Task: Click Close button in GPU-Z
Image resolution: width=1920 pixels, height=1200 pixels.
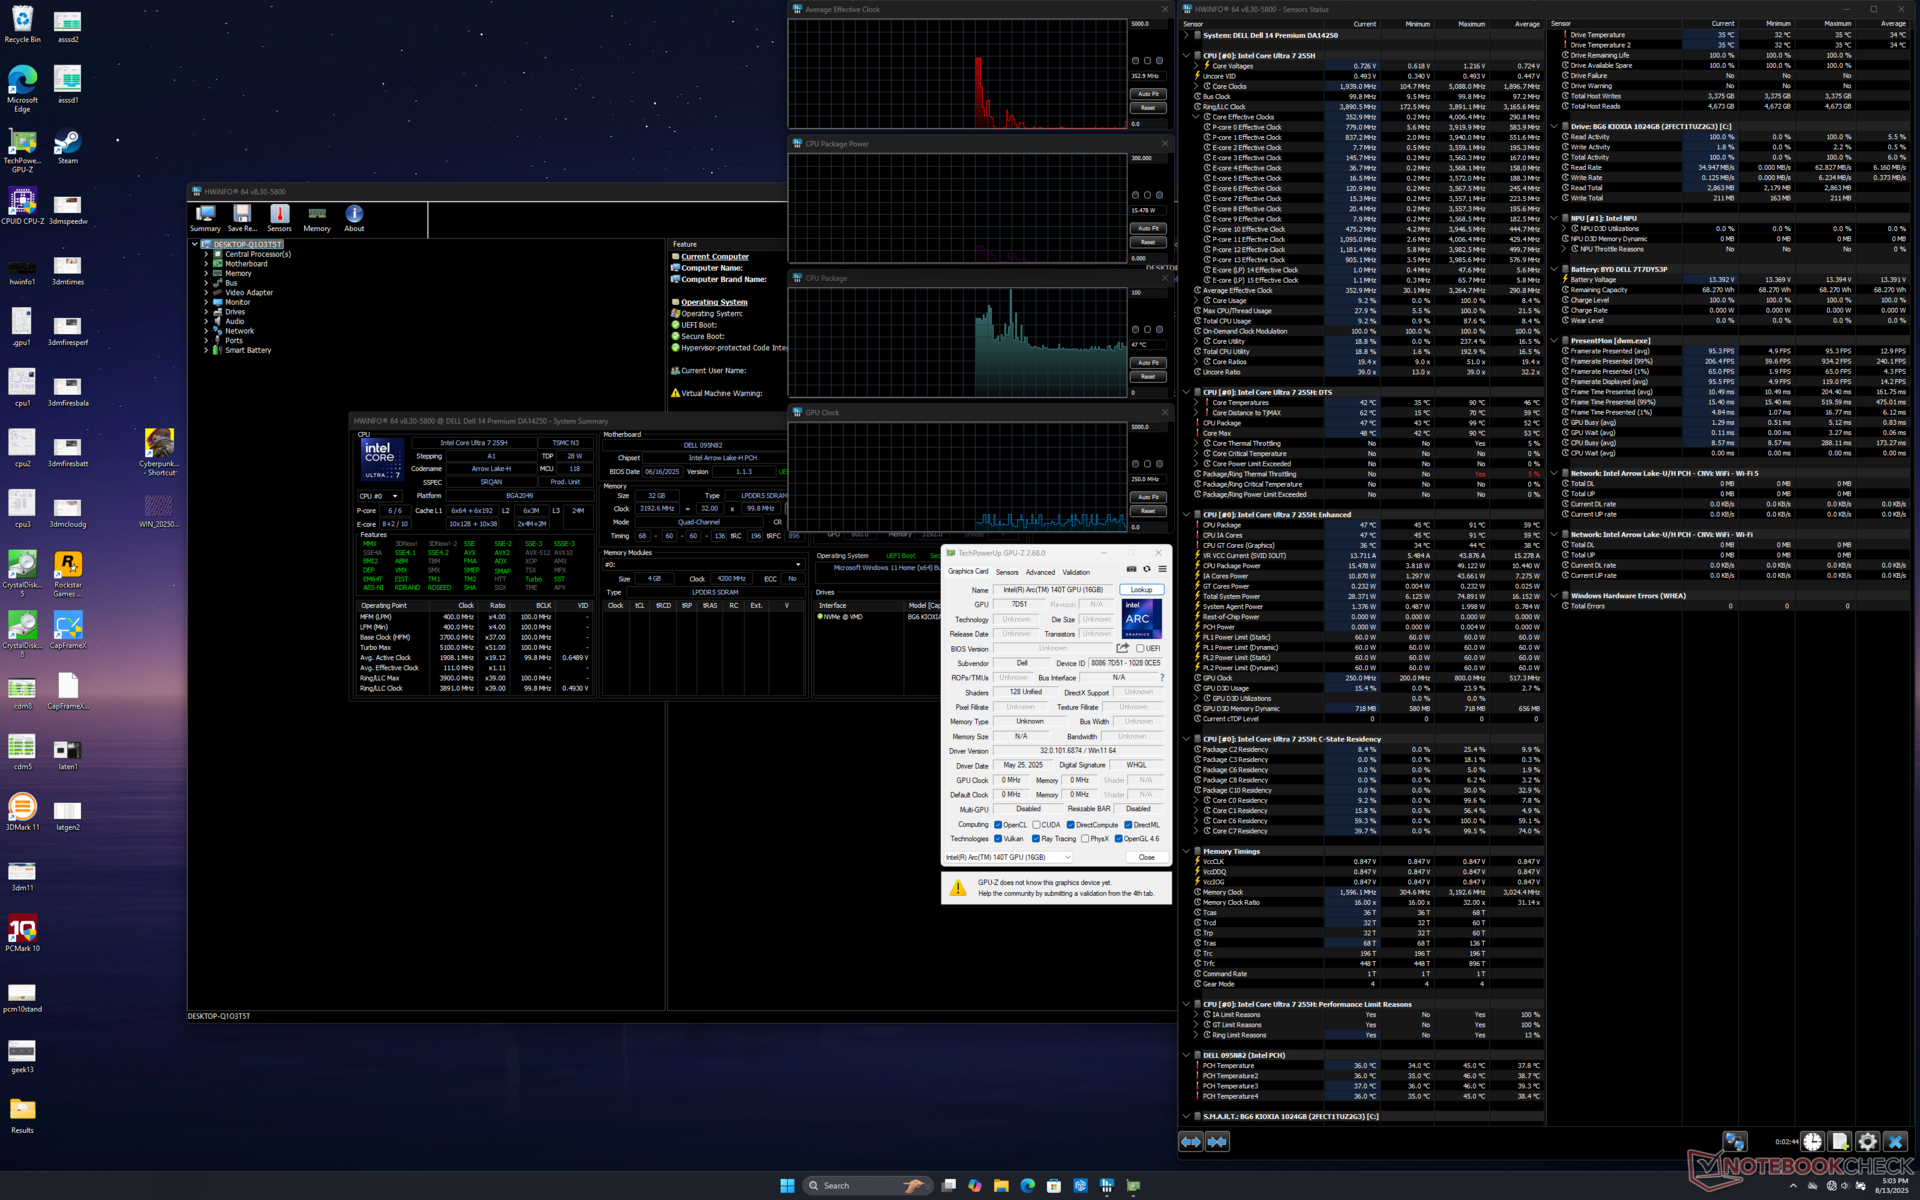Action: tap(1146, 857)
